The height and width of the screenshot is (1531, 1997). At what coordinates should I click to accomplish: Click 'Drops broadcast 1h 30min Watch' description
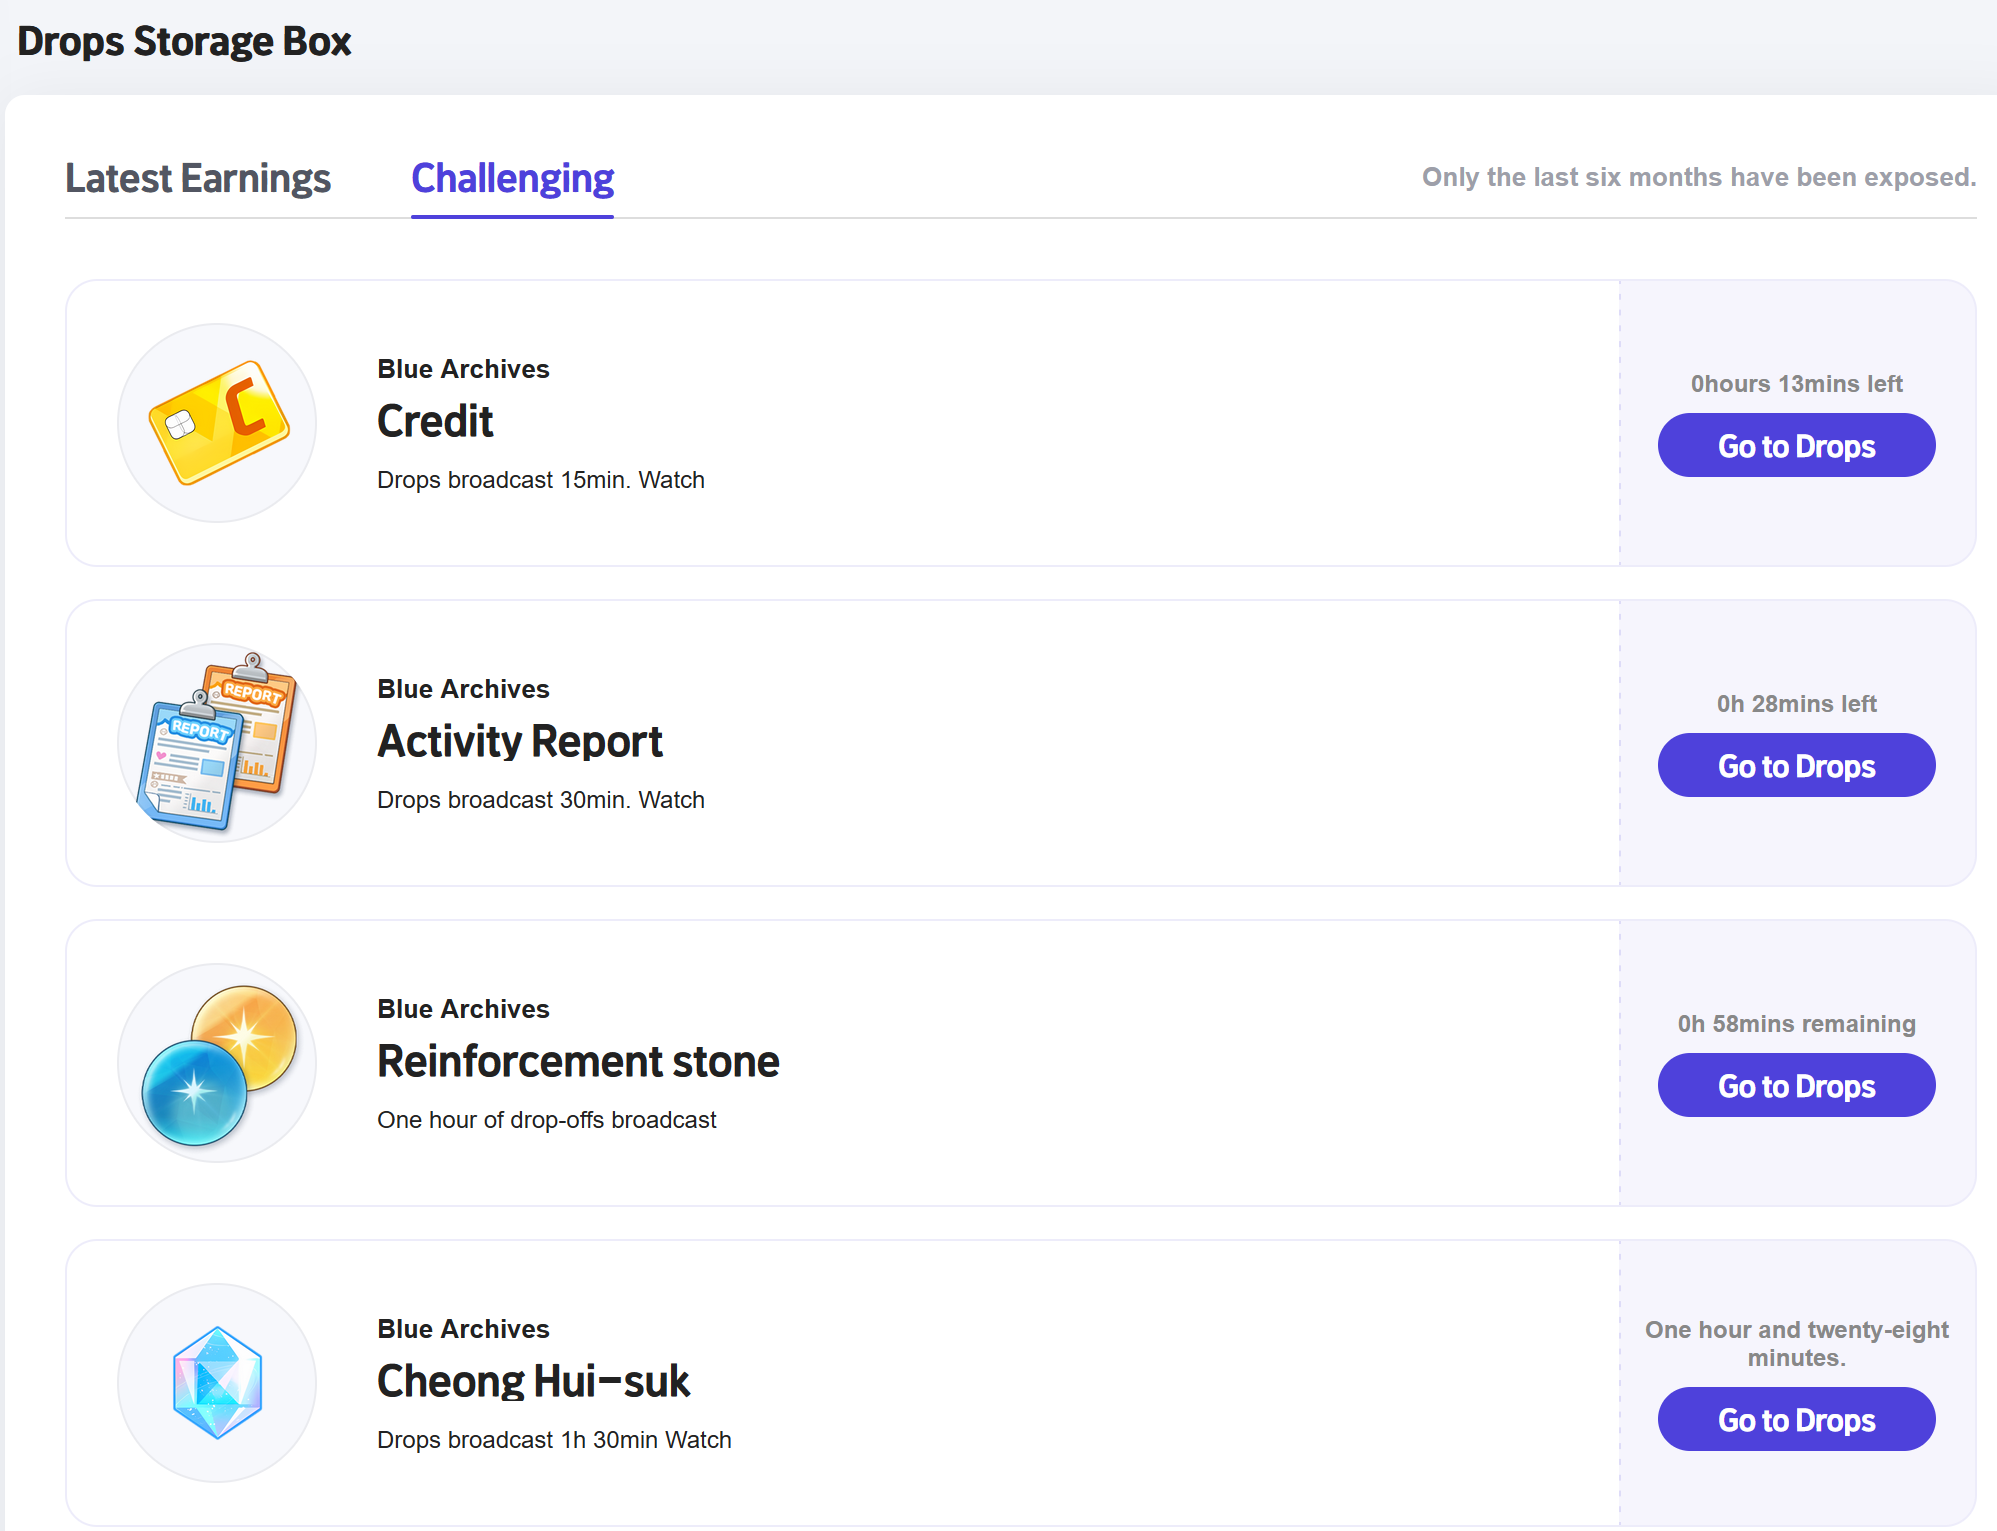click(554, 1440)
